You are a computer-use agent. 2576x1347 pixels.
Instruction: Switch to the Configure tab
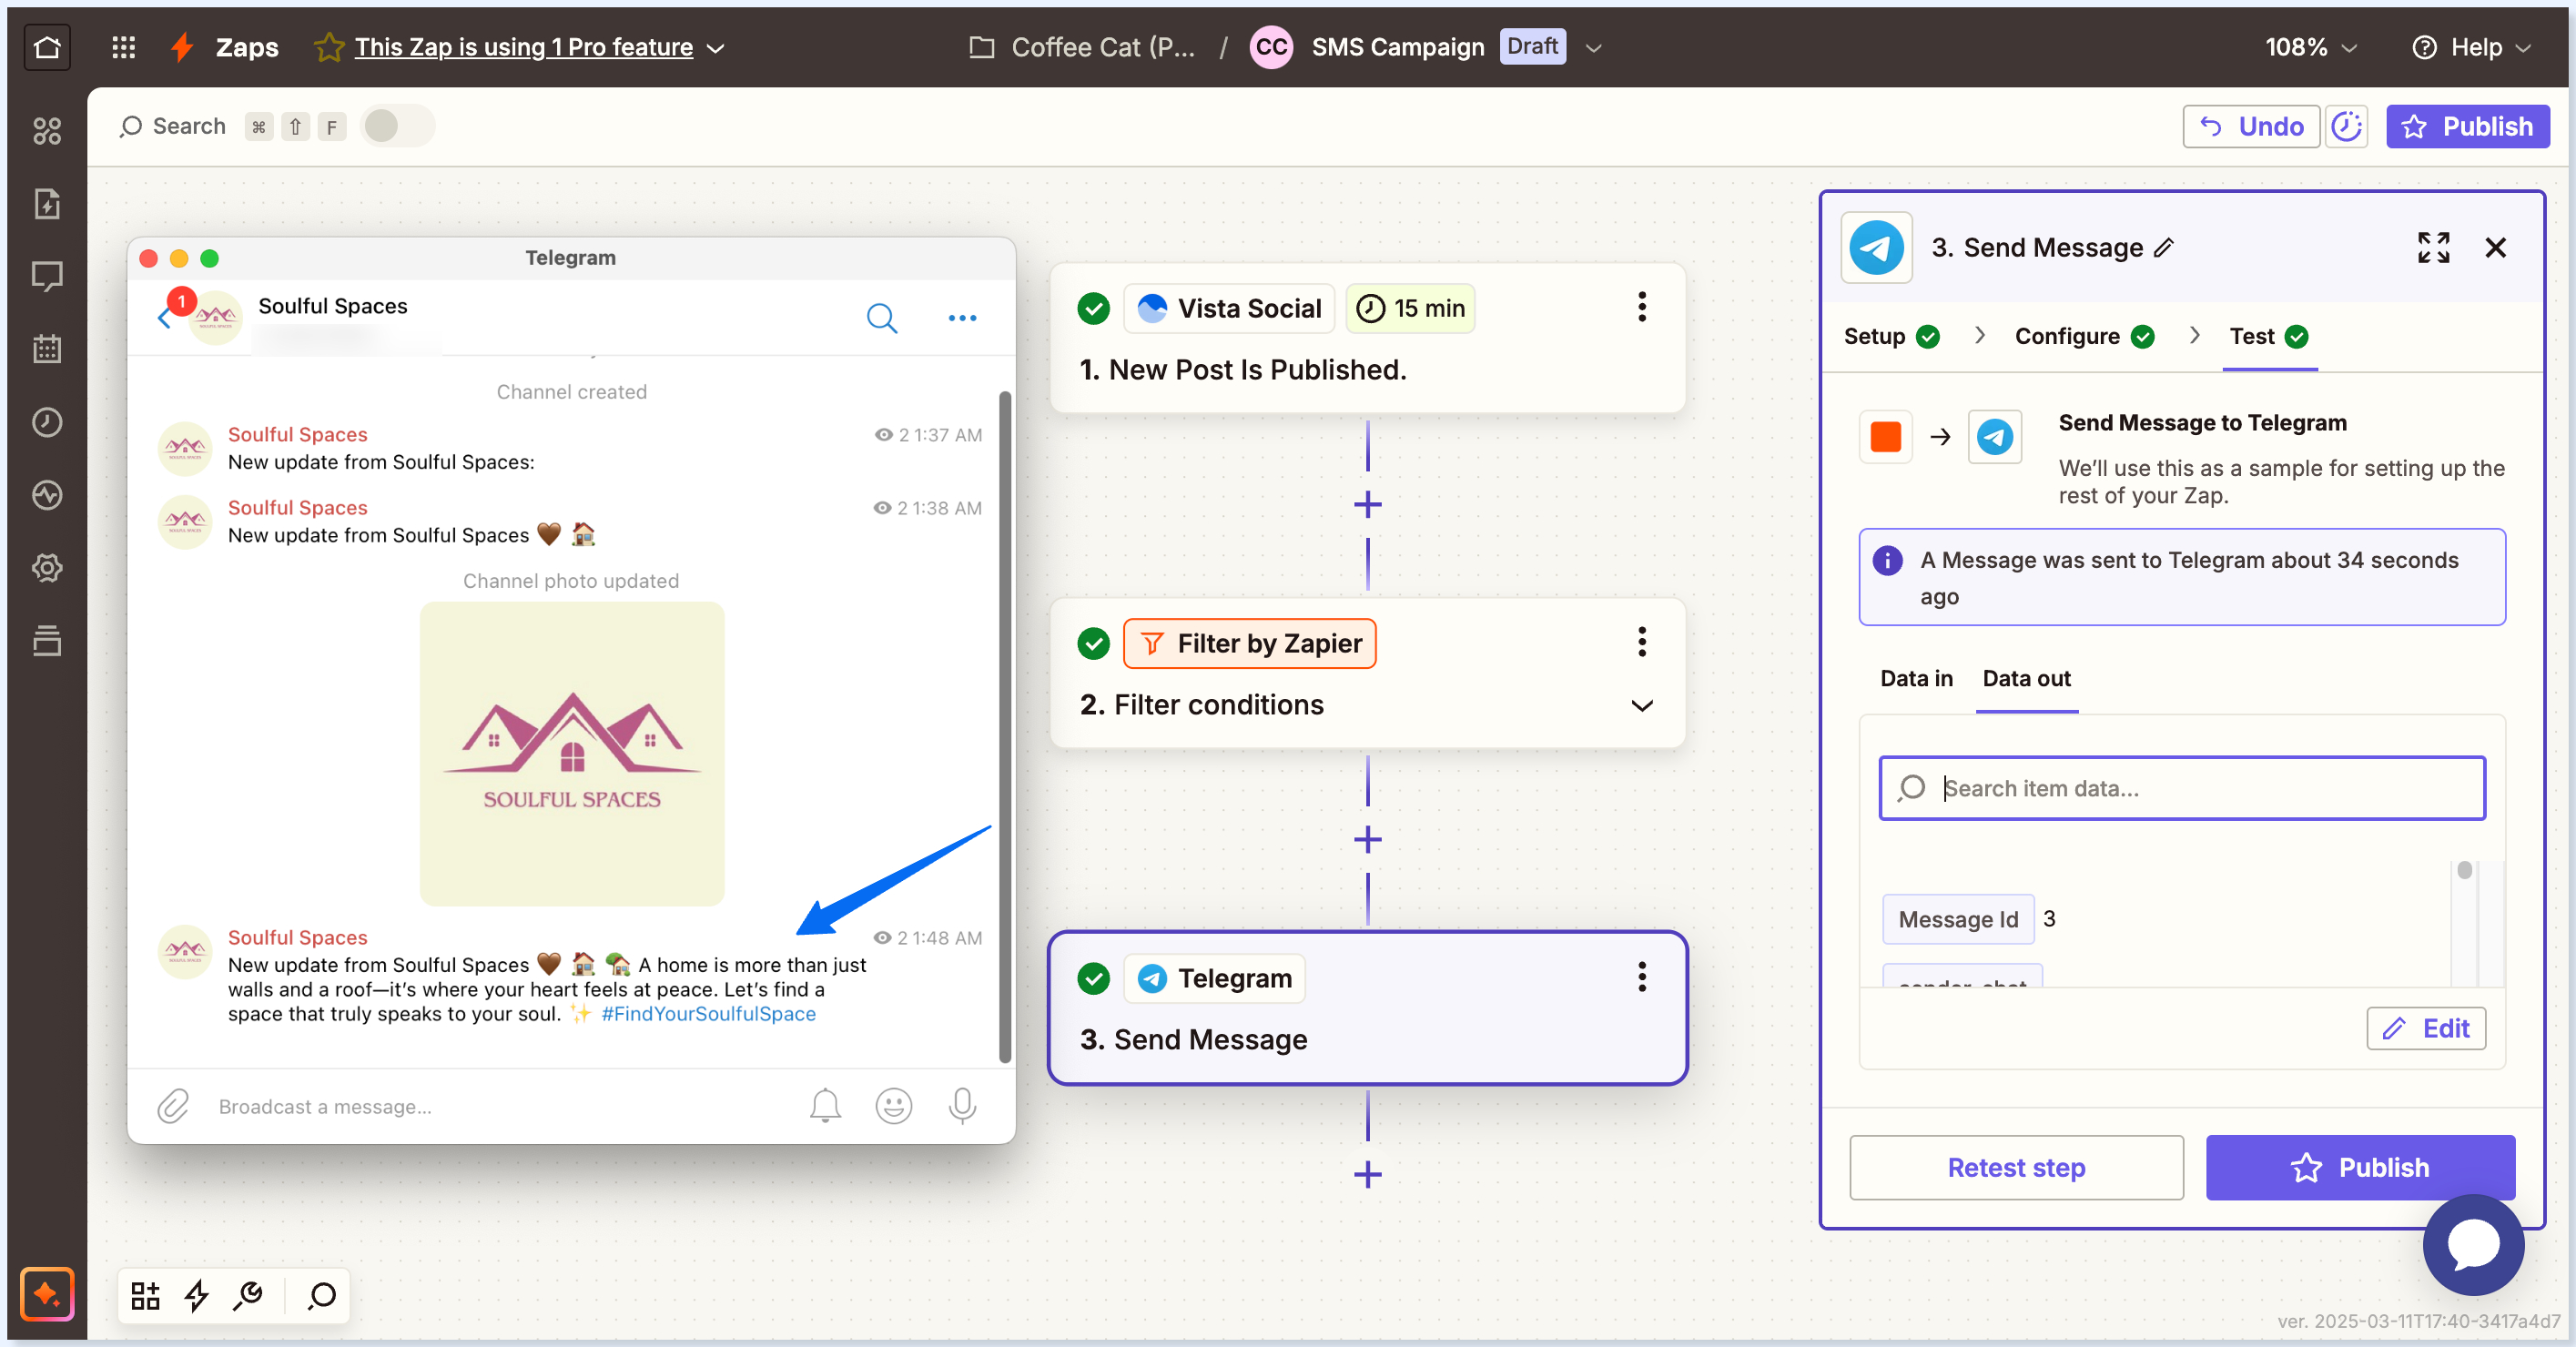(x=2084, y=336)
